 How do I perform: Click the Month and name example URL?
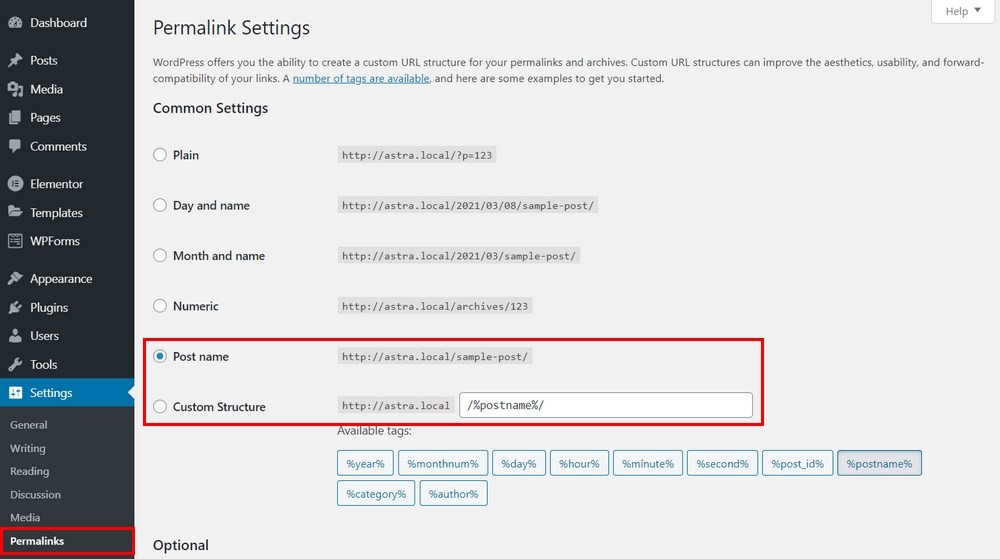pyautogui.click(x=459, y=256)
